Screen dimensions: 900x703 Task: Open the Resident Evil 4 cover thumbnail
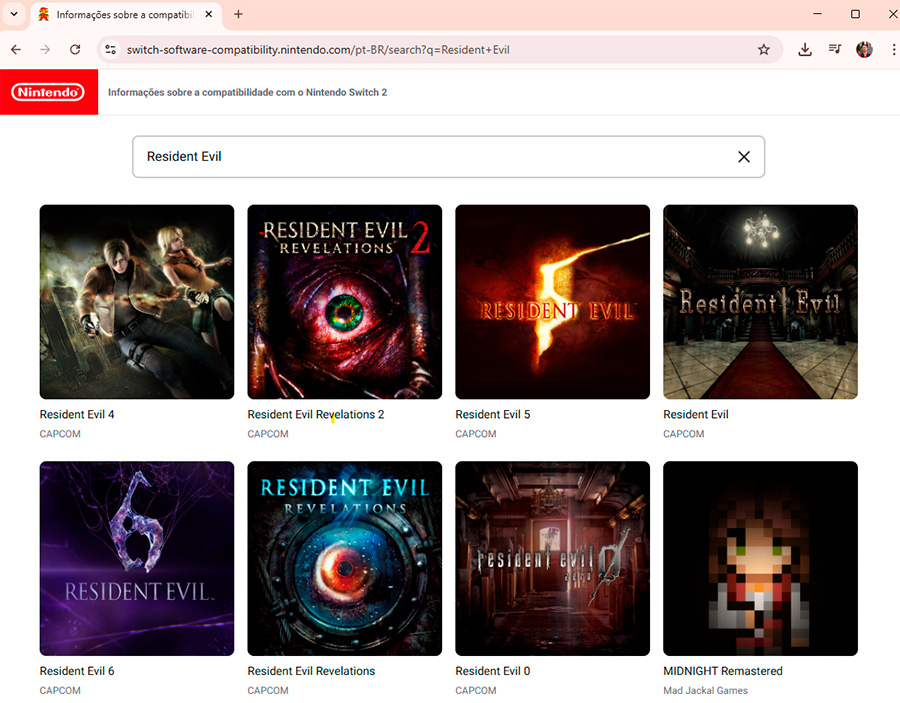[137, 302]
